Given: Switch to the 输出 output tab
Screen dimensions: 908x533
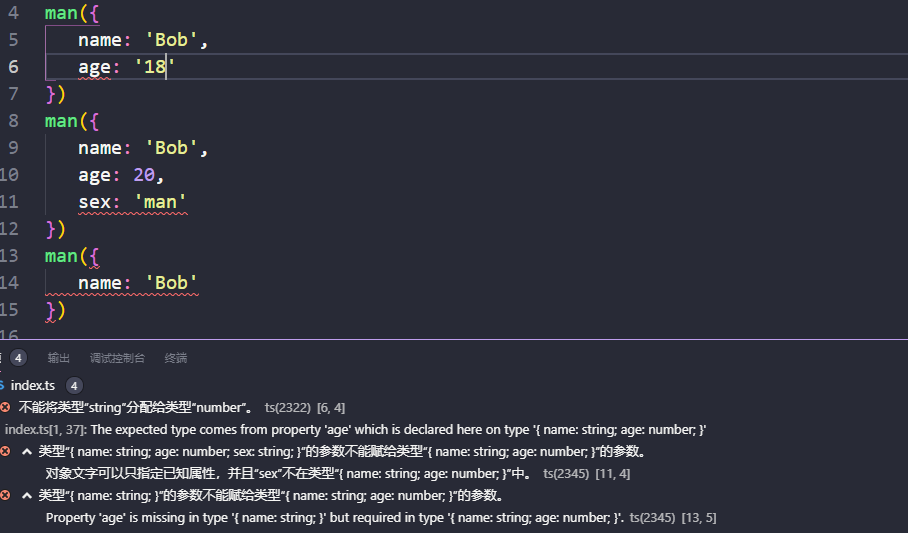Looking at the screenshot, I should (x=58, y=358).
